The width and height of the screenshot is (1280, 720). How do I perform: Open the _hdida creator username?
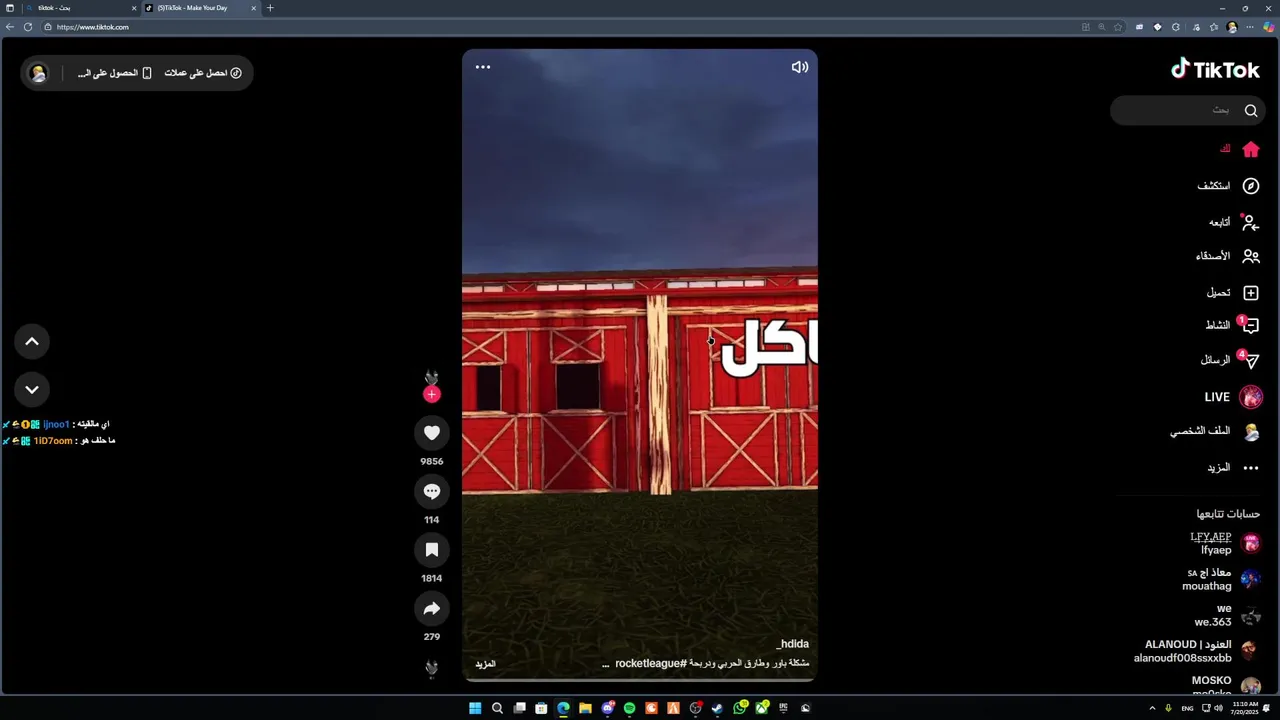point(792,644)
